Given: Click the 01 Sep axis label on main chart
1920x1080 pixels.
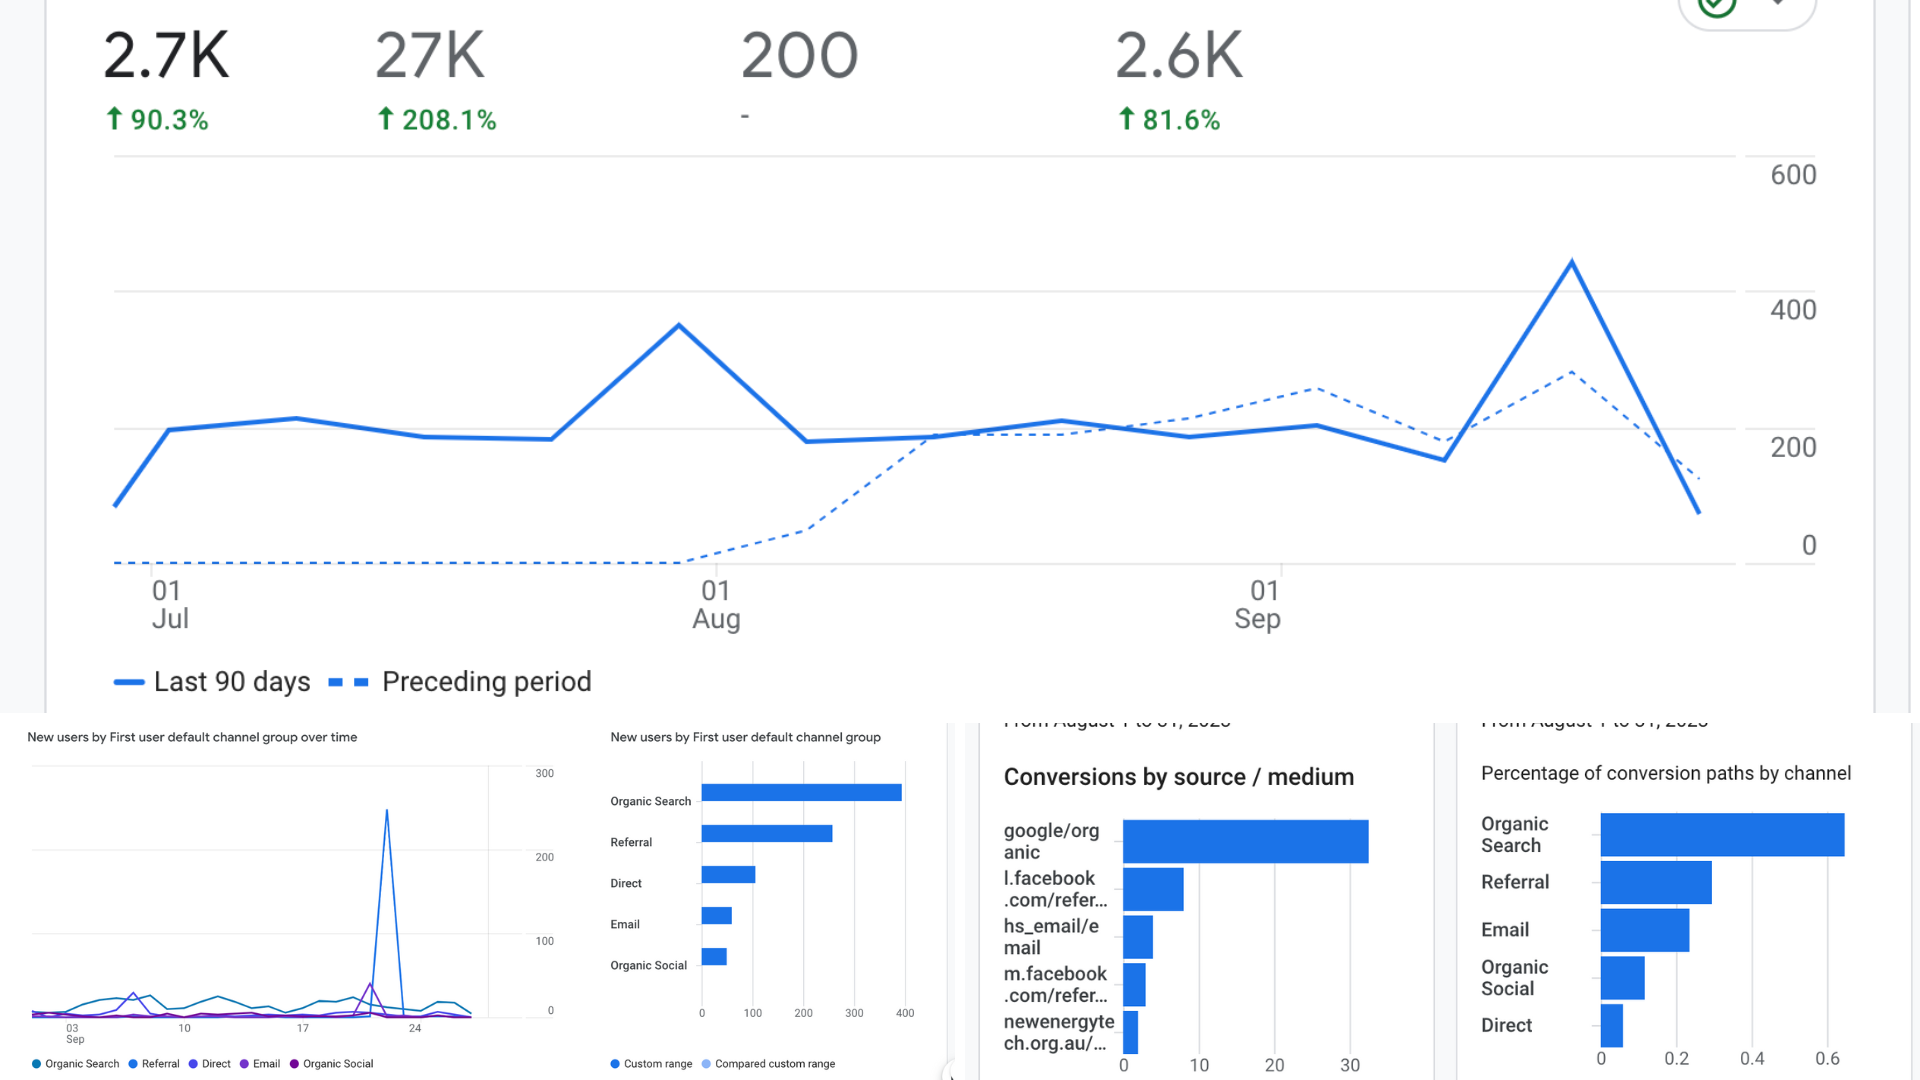Looking at the screenshot, I should click(x=1258, y=605).
